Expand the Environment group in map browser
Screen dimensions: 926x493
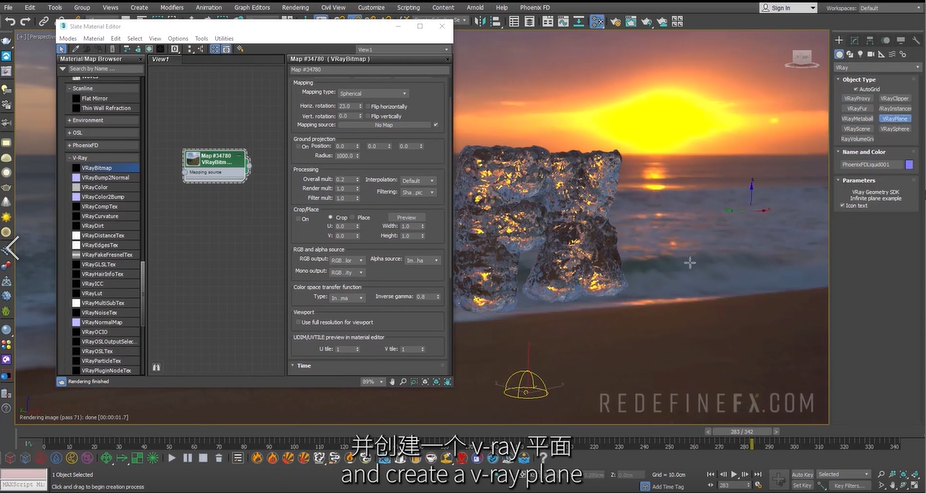[102, 120]
